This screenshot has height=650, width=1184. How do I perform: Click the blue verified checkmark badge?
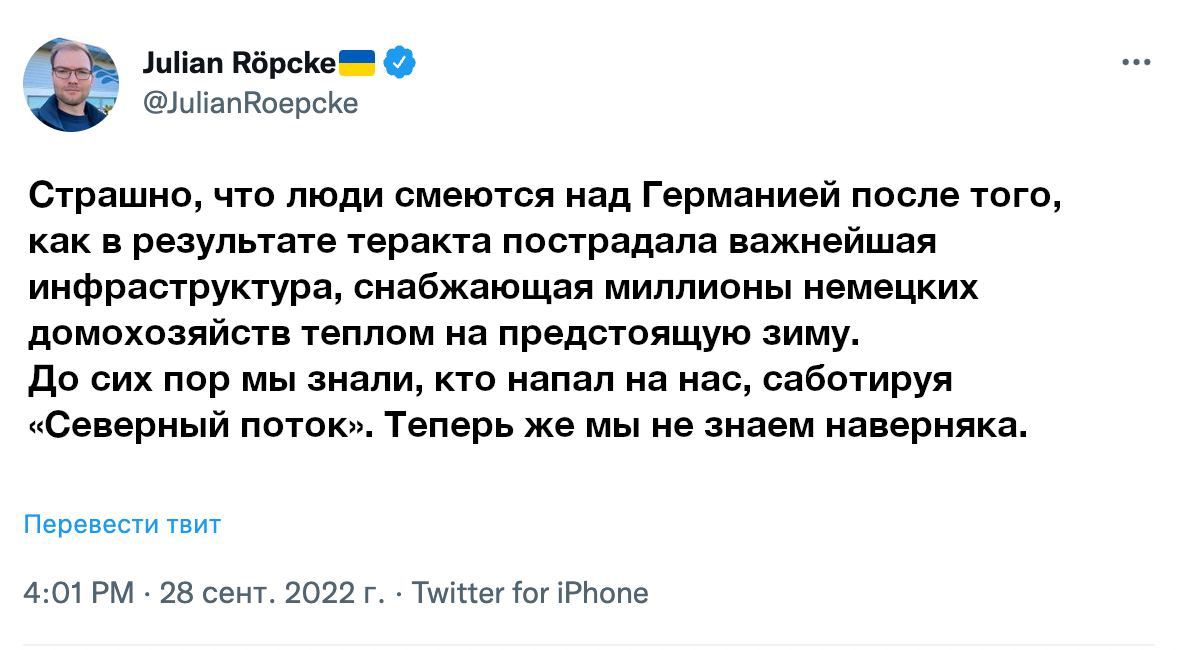point(400,62)
